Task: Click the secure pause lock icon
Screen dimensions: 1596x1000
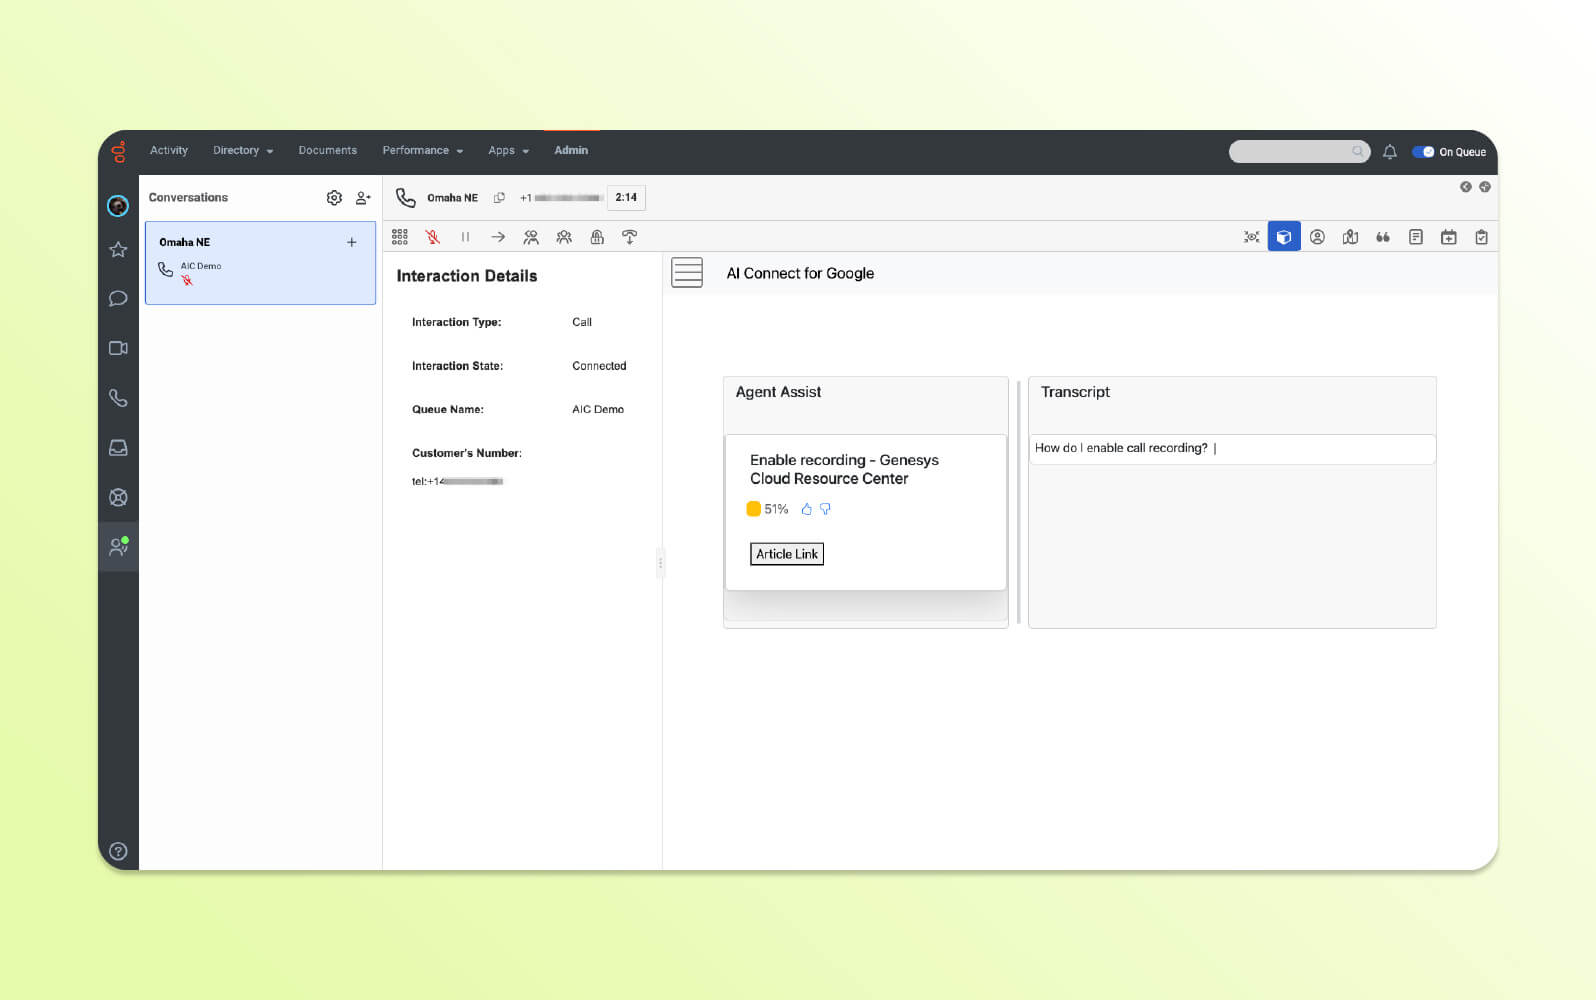Action: pos(597,237)
